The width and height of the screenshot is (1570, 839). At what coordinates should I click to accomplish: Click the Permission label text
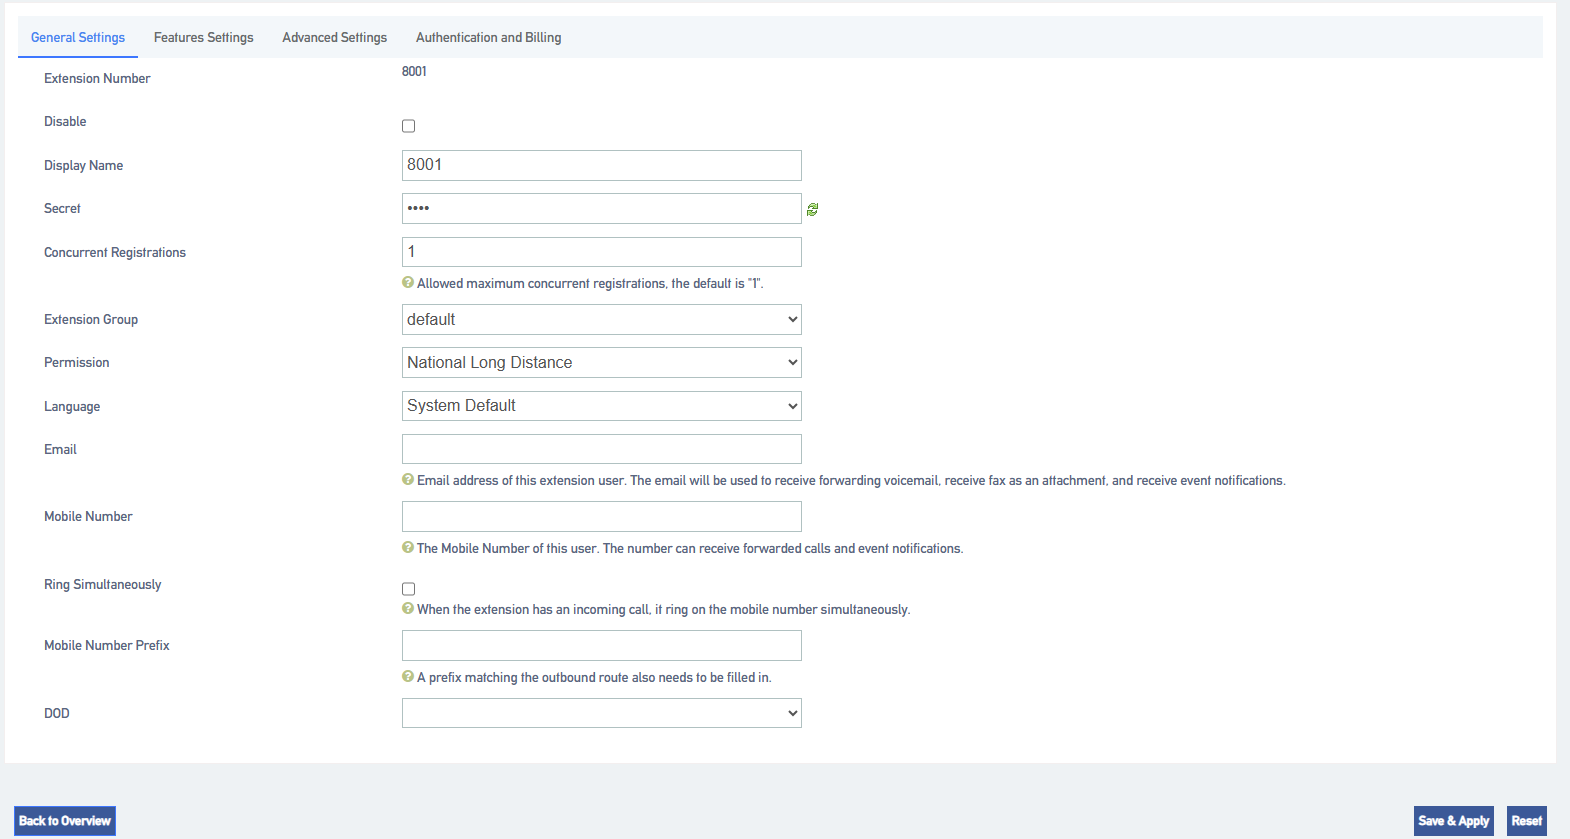click(77, 363)
